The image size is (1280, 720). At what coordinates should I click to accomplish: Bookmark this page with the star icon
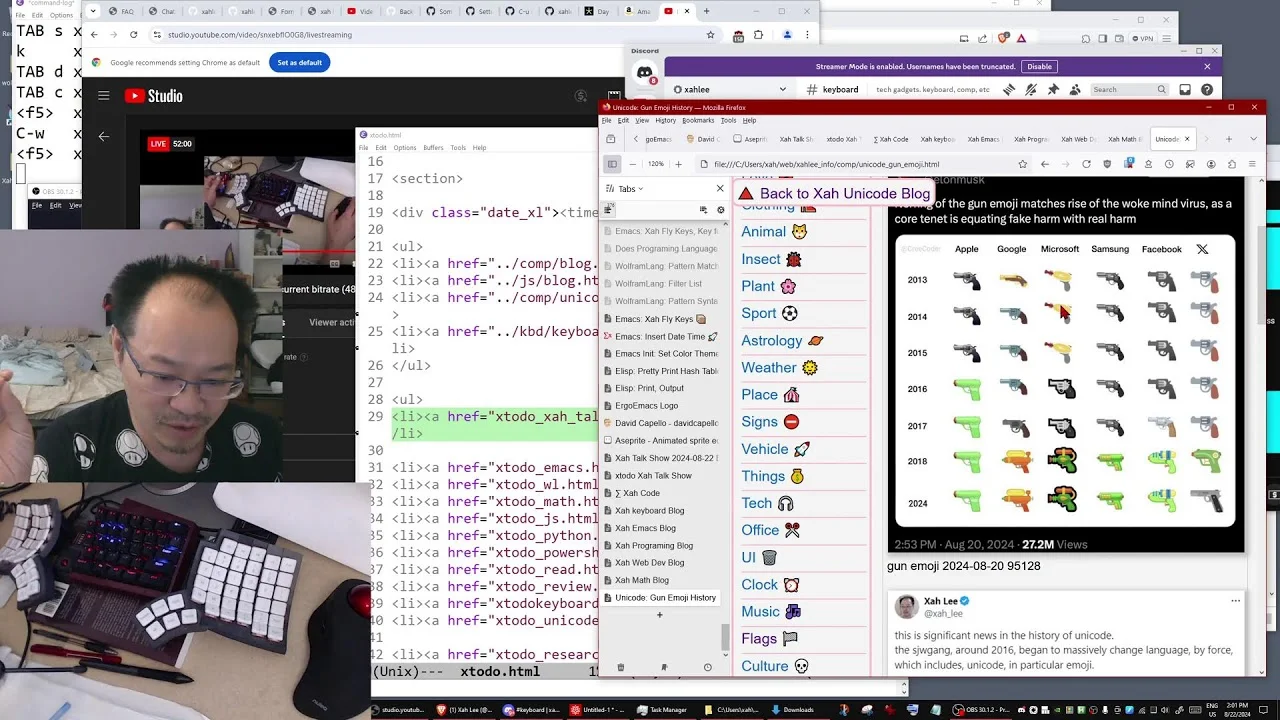1022,164
